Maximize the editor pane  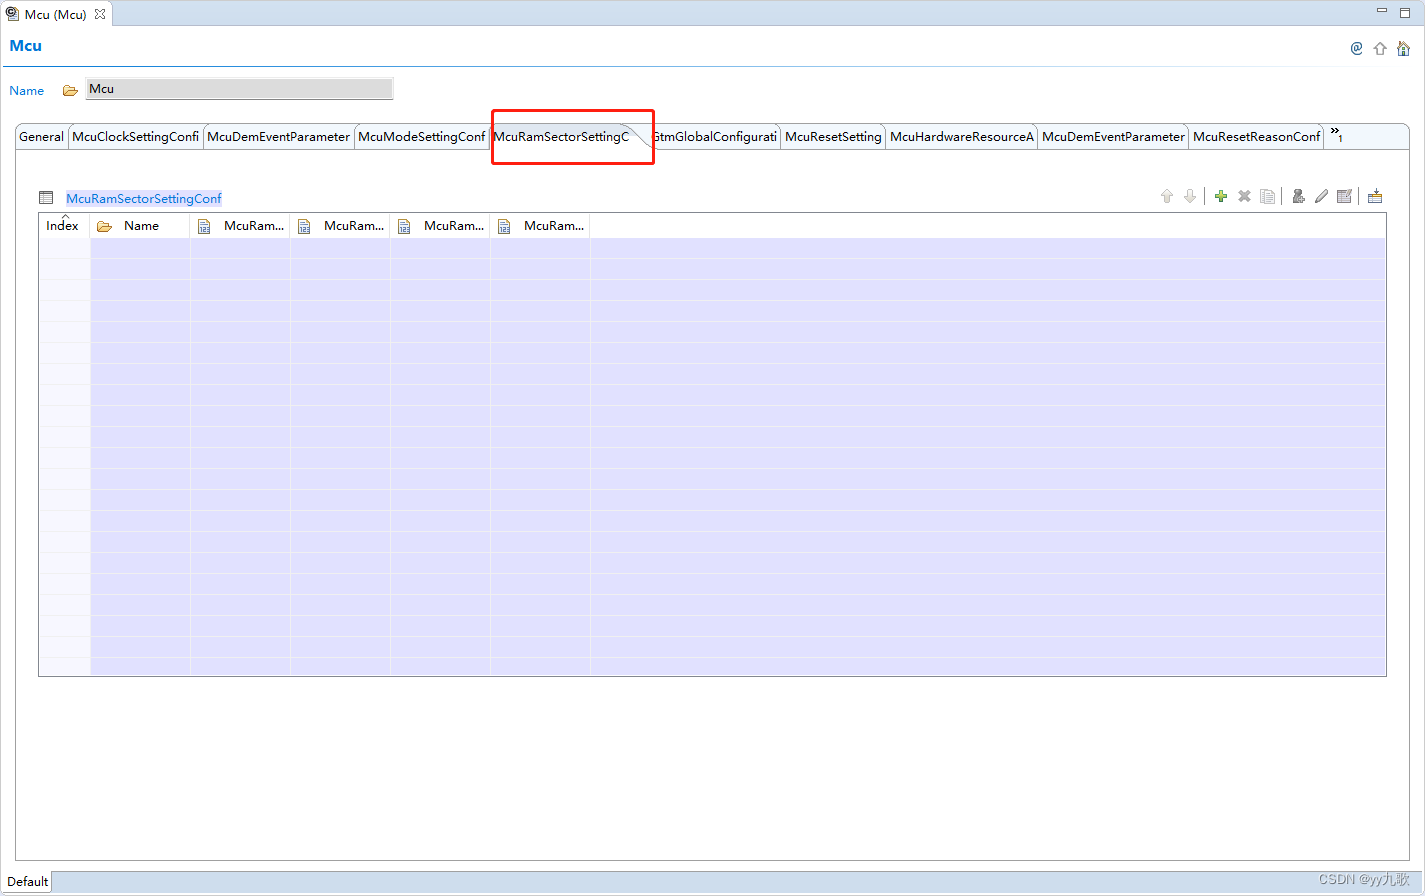[x=1405, y=12]
